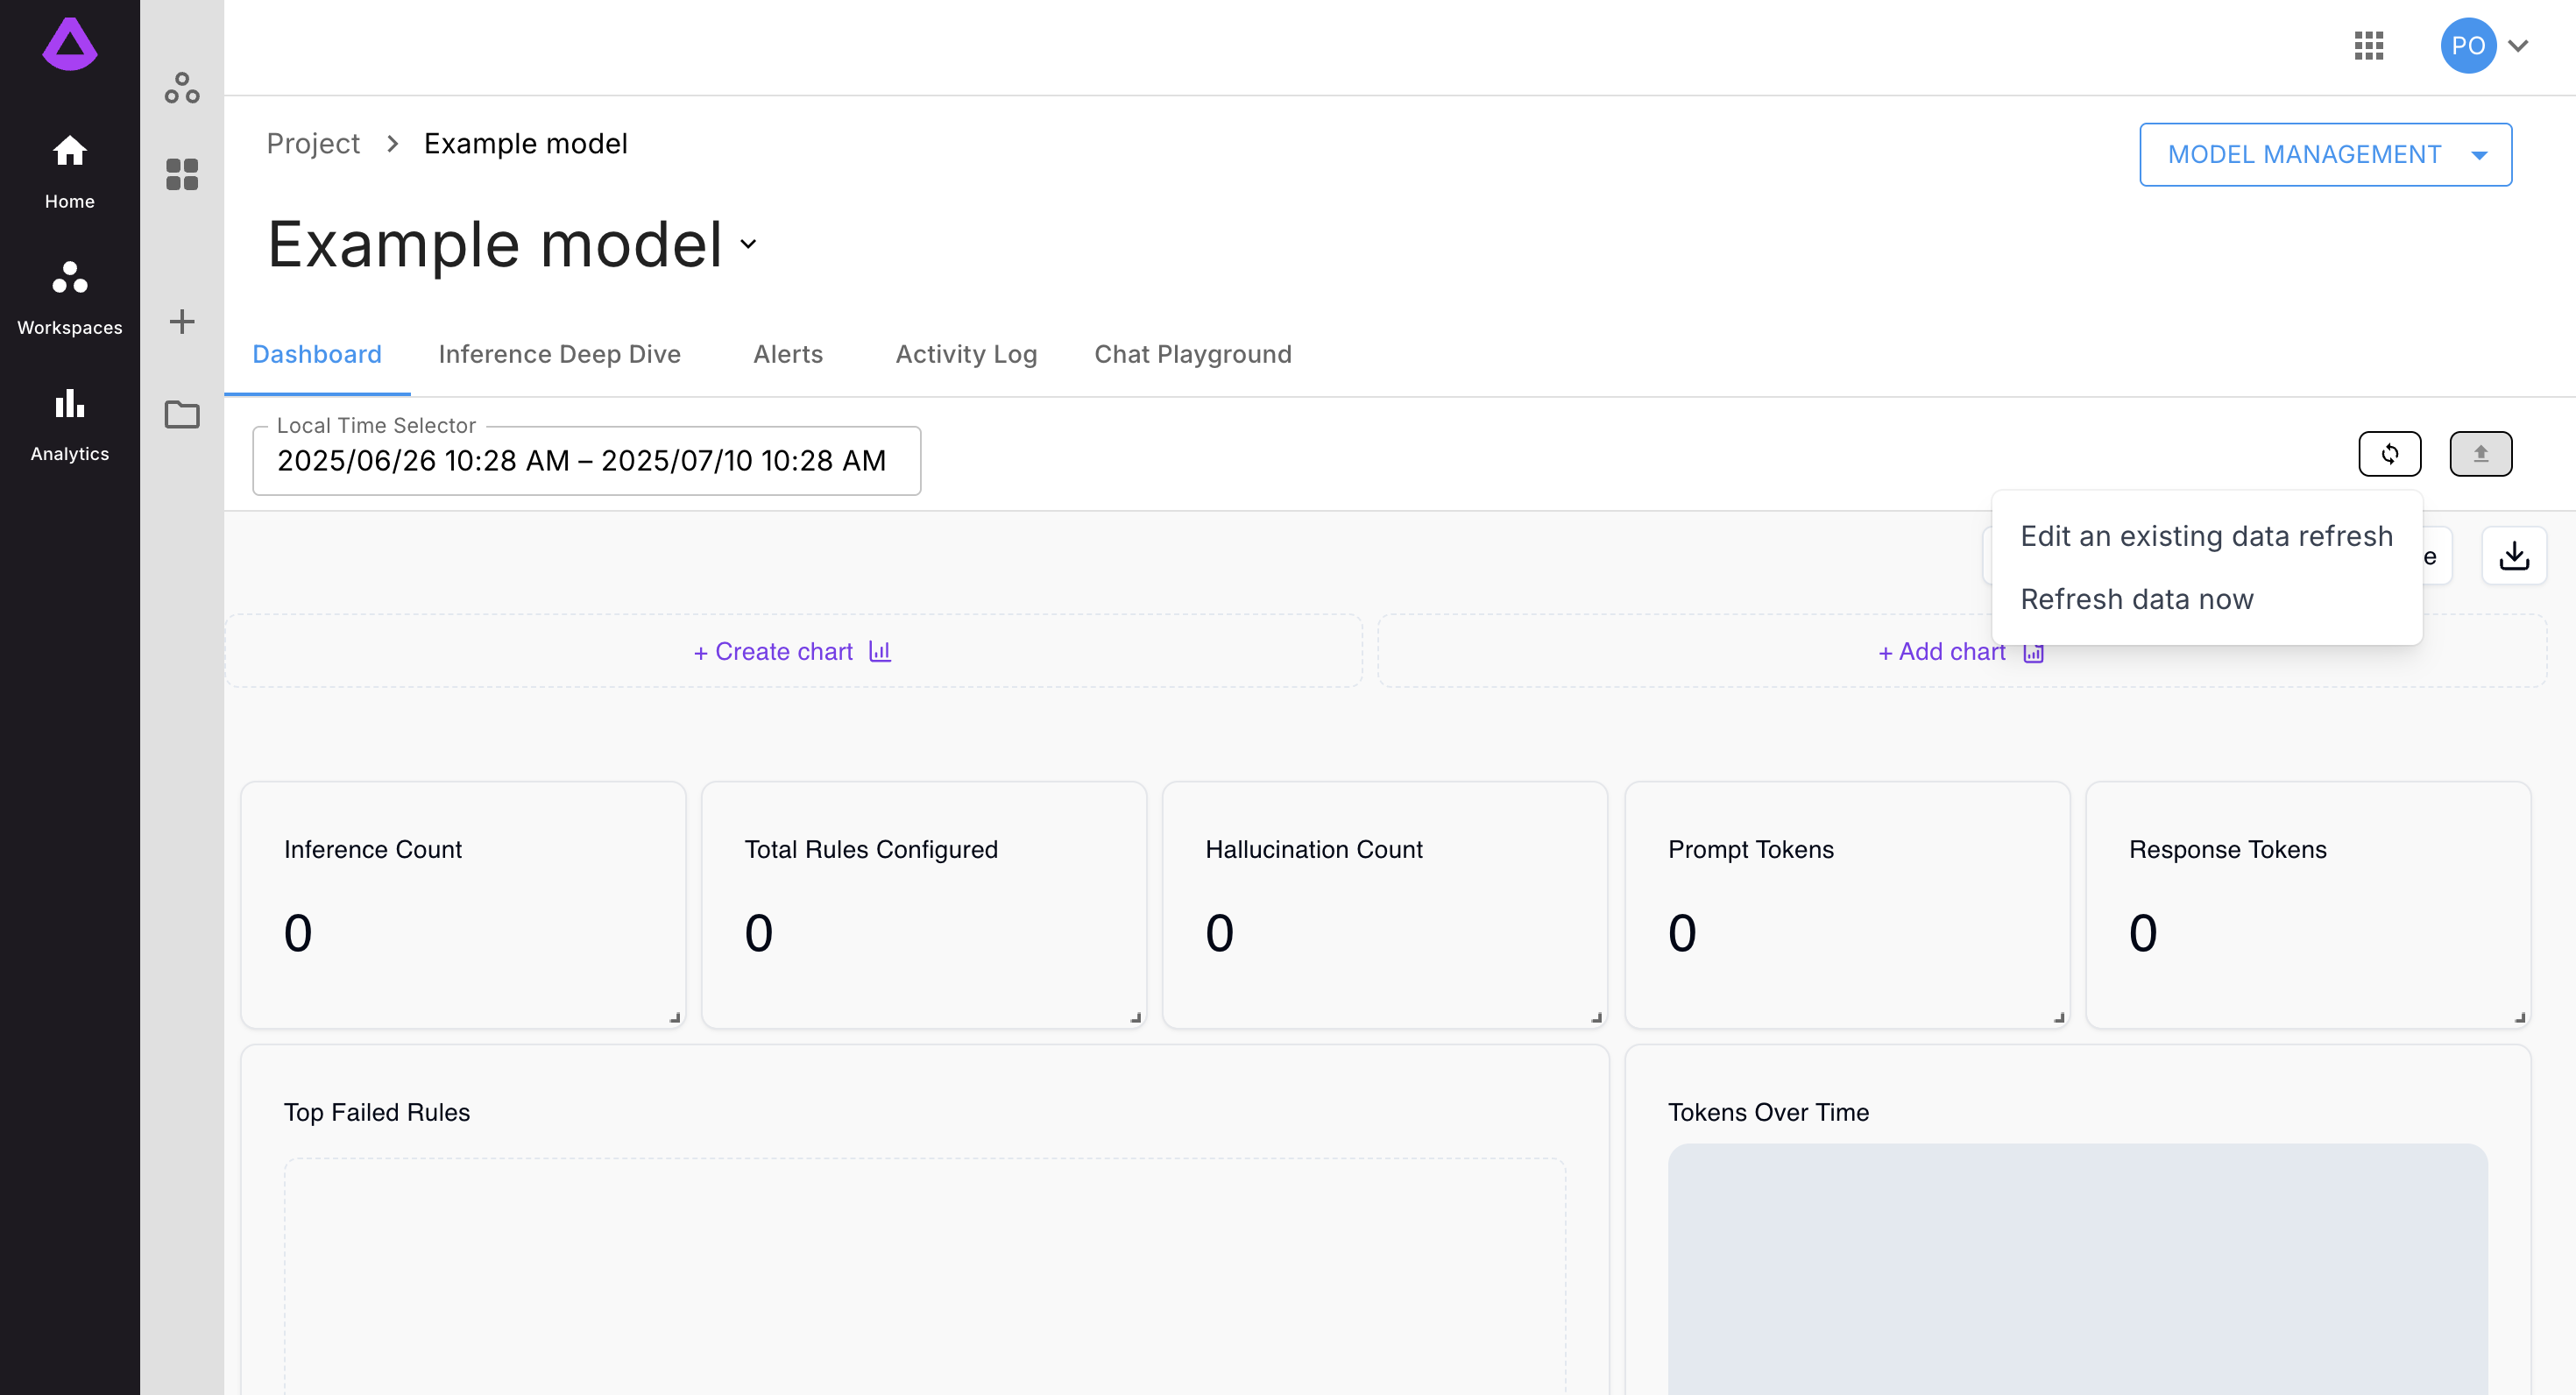
Task: Click Response Tokens card resize handle
Action: (2520, 1018)
